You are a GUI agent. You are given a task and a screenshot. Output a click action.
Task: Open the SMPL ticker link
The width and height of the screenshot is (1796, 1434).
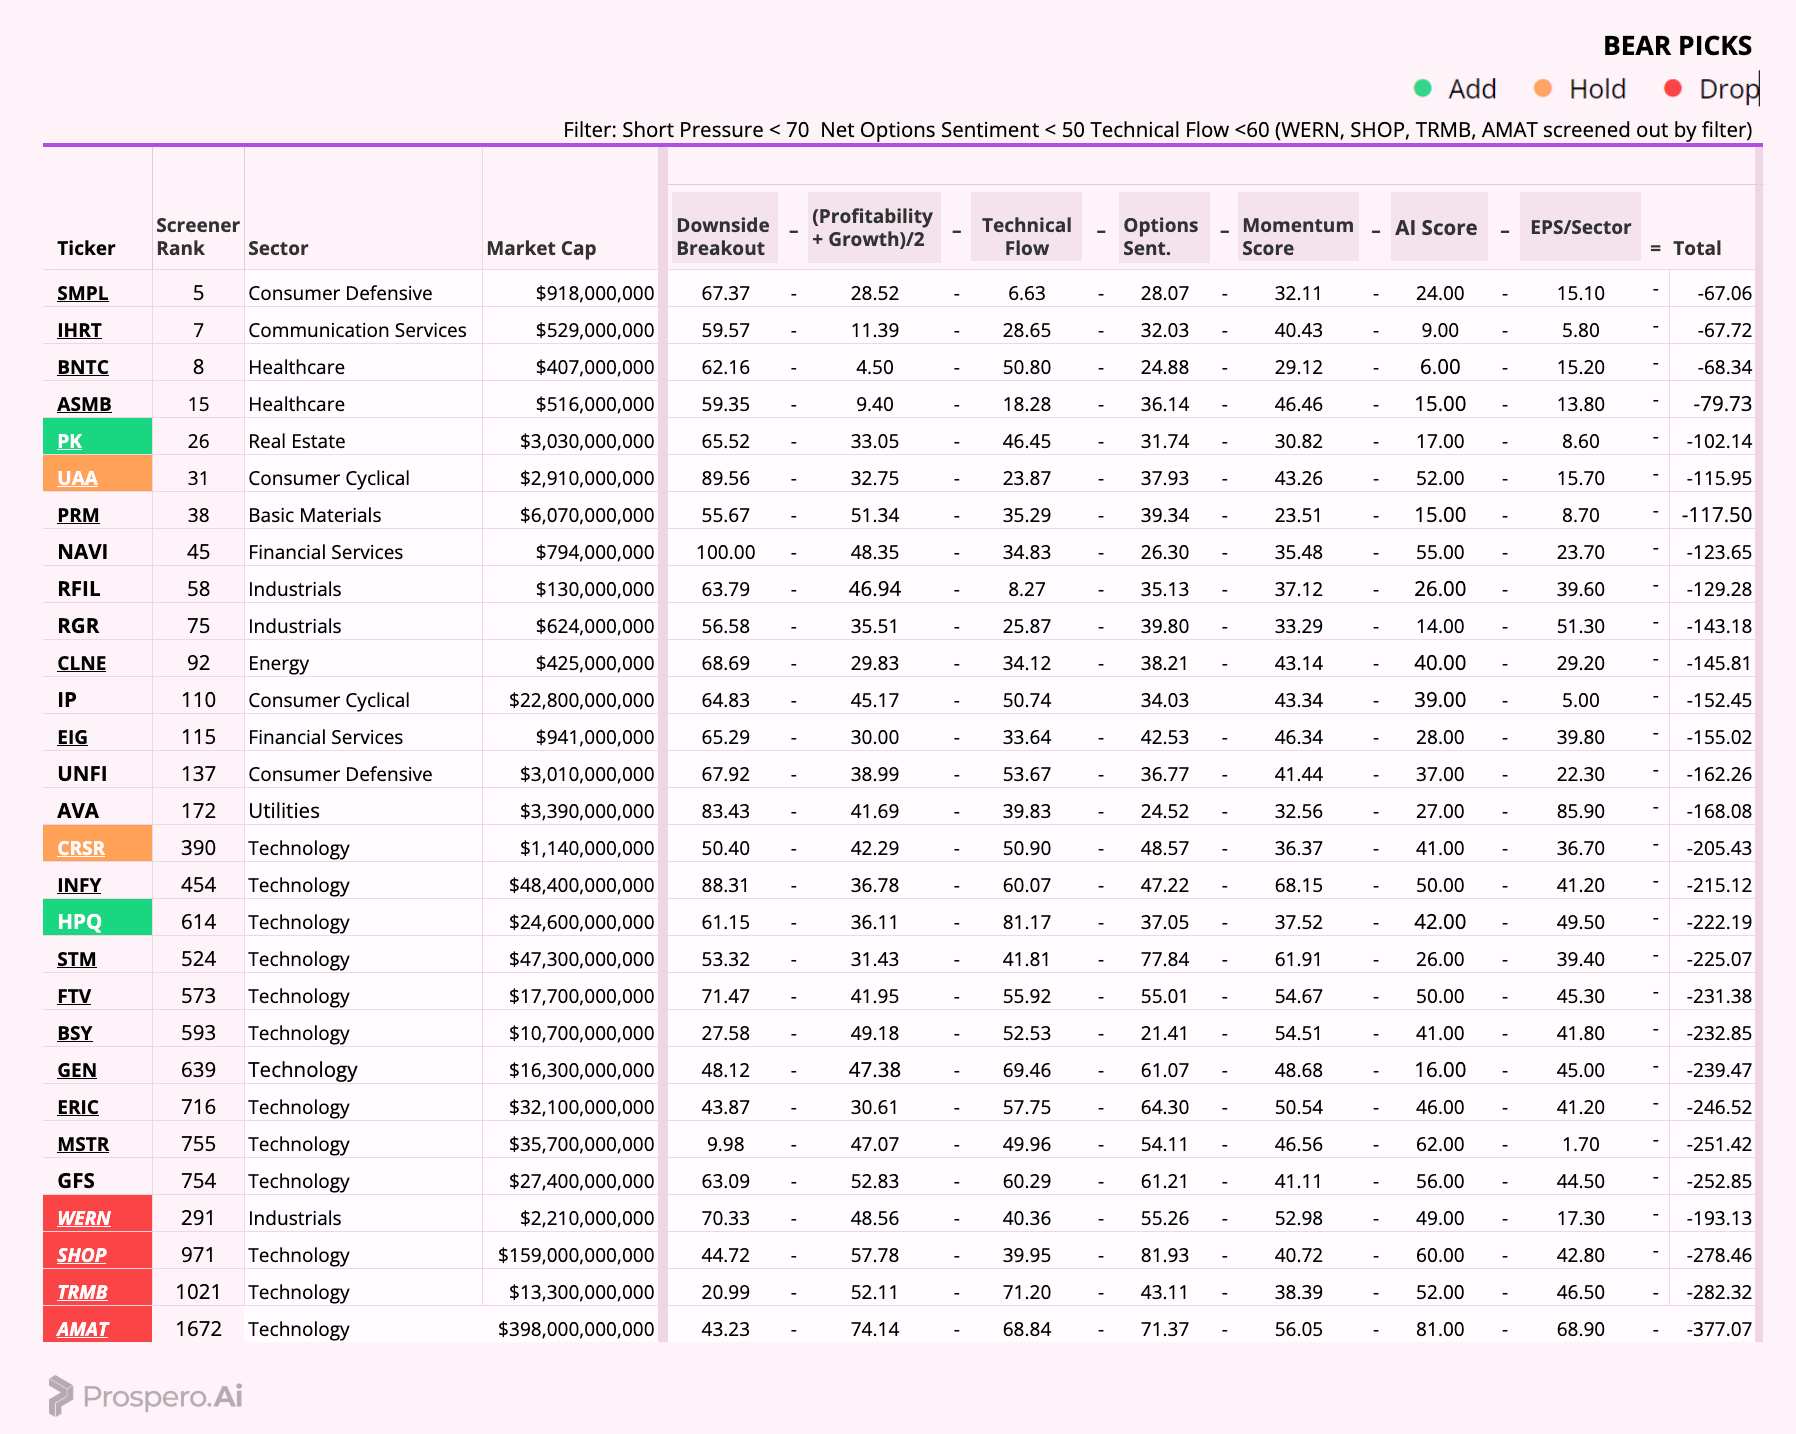[x=83, y=293]
